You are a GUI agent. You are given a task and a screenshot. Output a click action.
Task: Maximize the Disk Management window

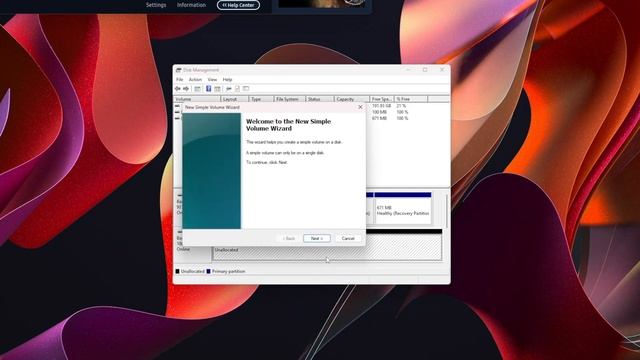pos(425,70)
